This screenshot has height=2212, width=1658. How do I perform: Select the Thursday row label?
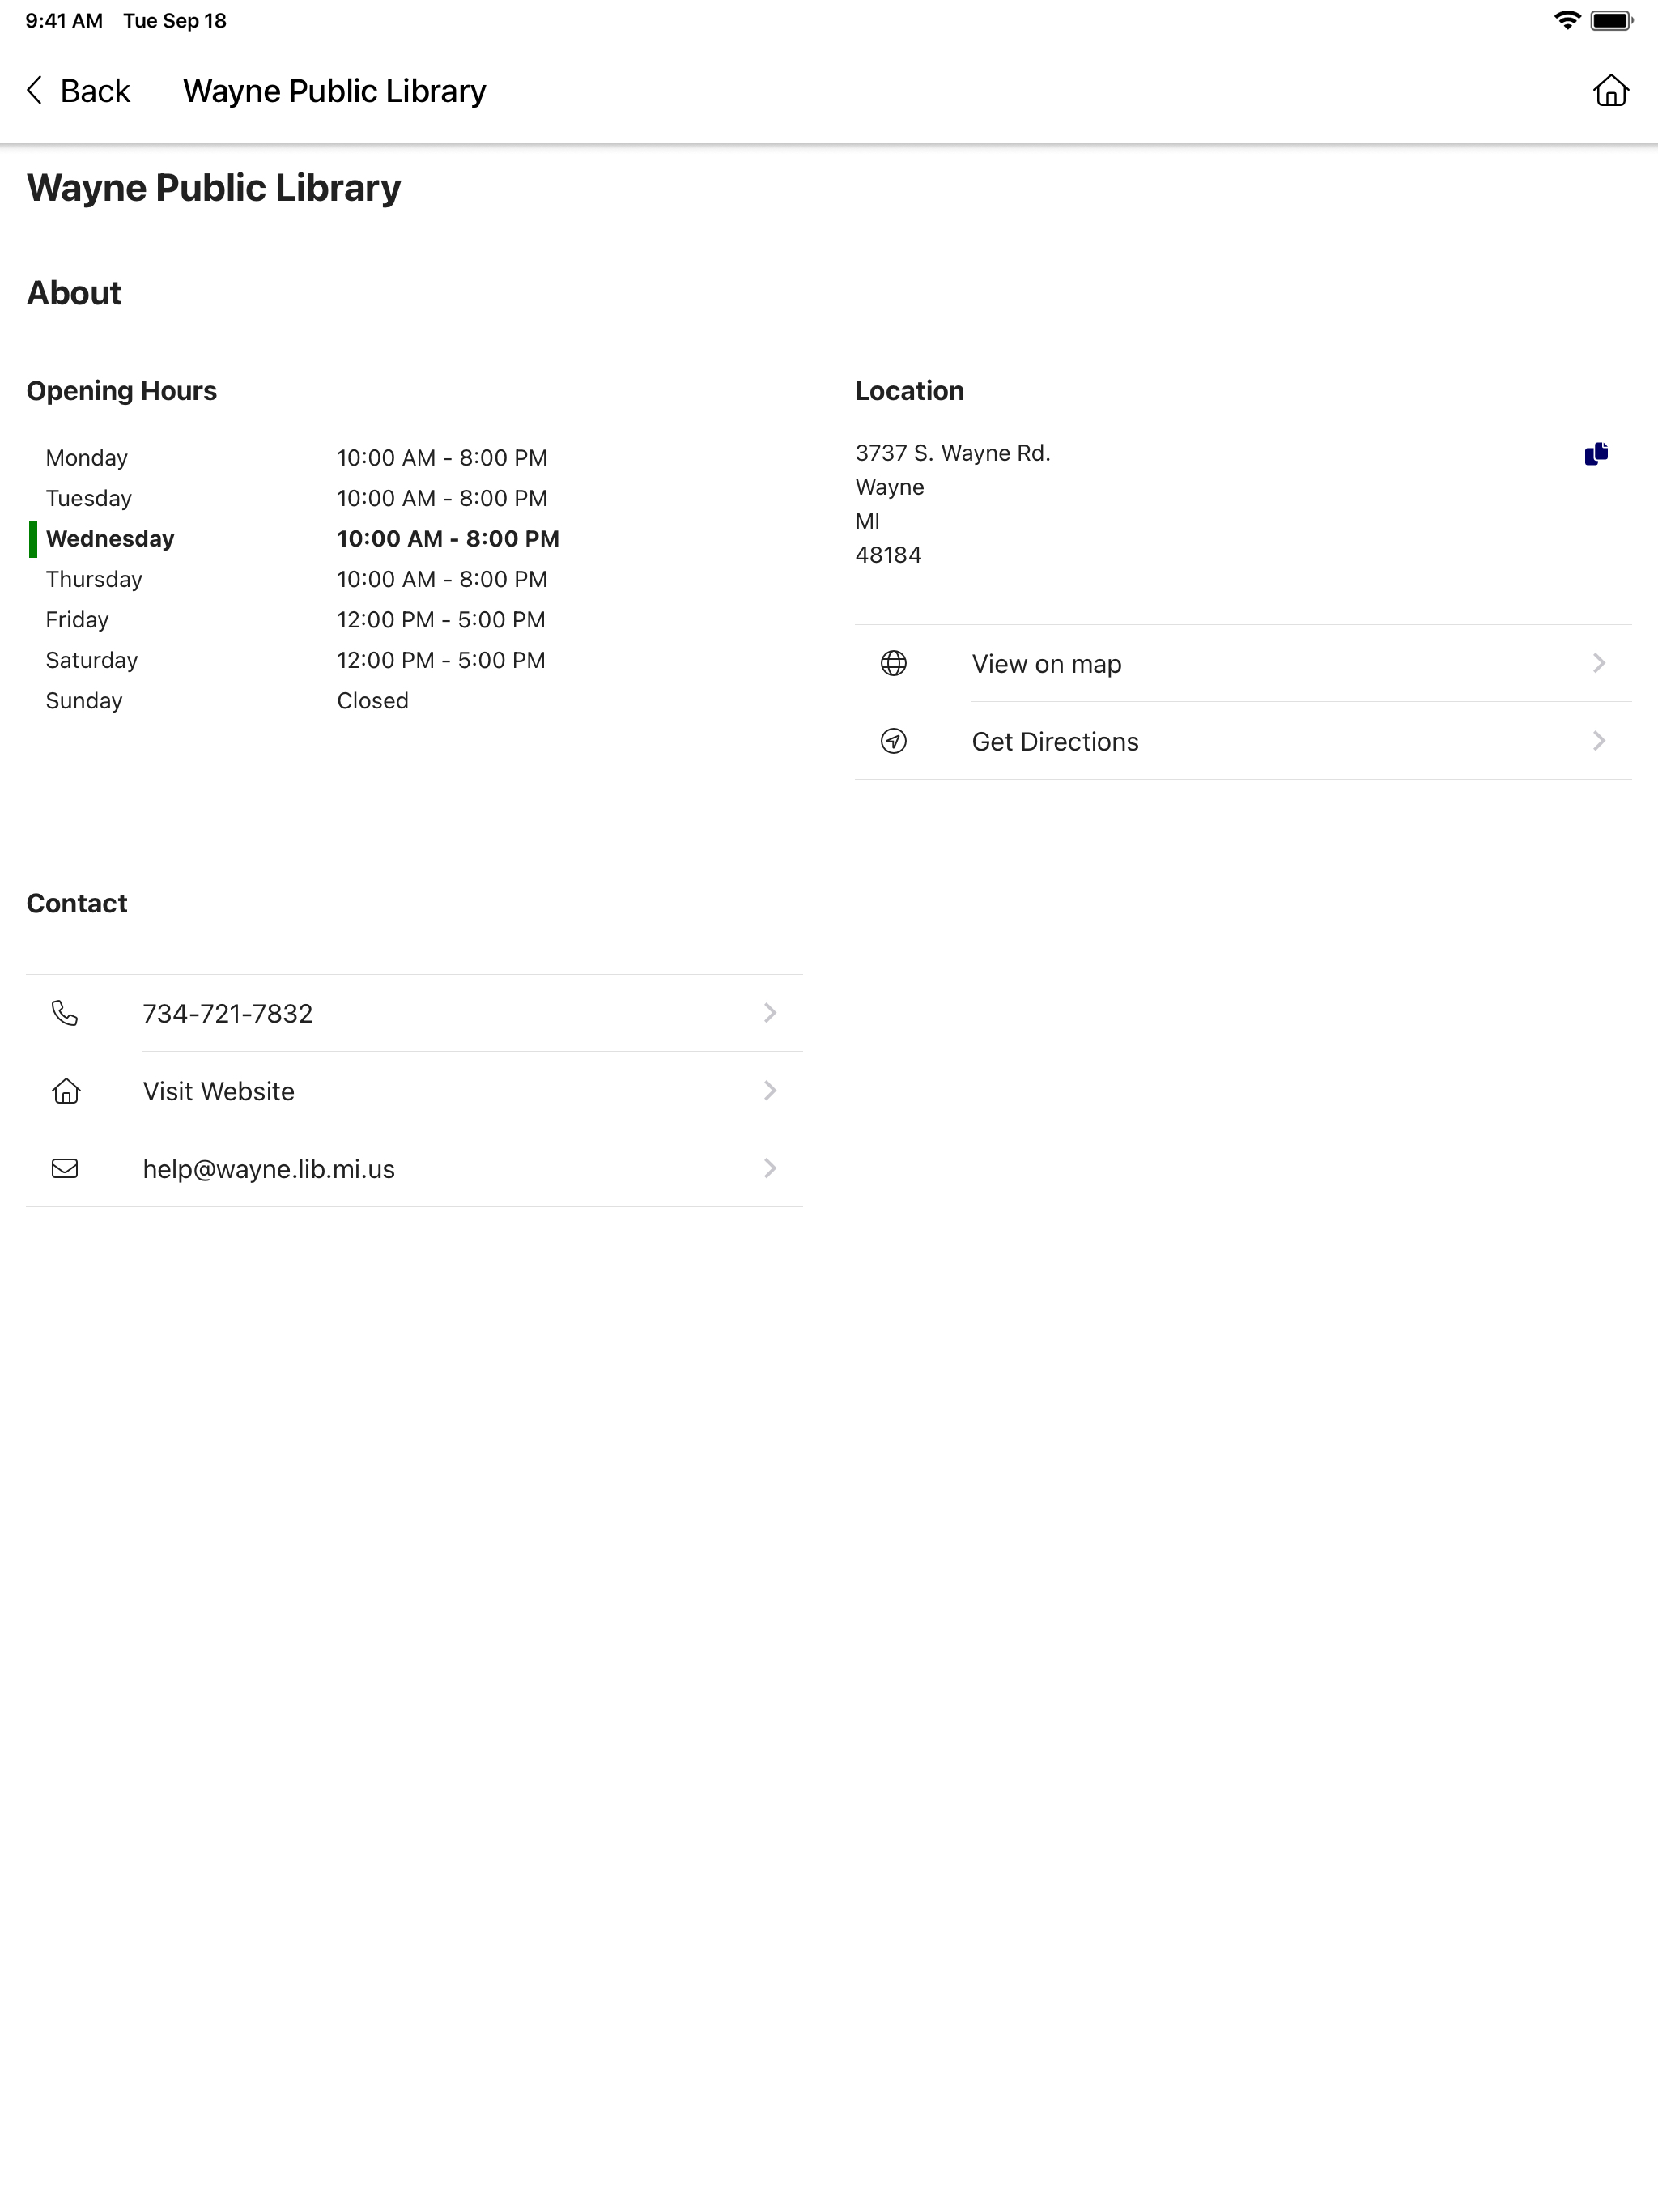point(94,579)
